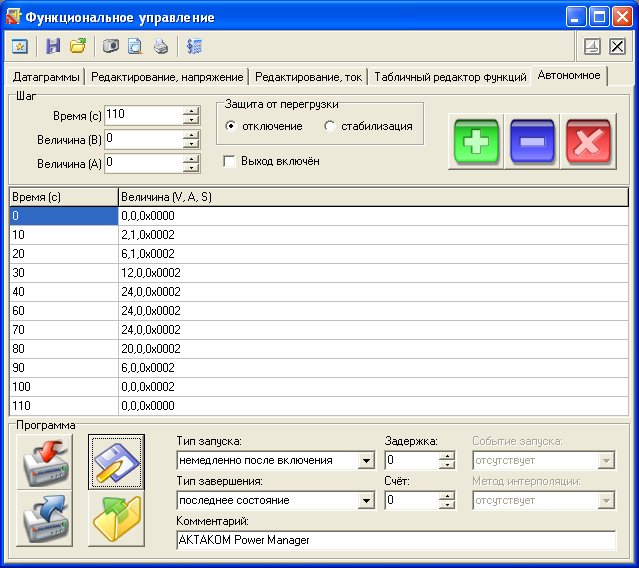Increase Величина (В) with up arrow
This screenshot has height=568, width=639.
[191, 135]
